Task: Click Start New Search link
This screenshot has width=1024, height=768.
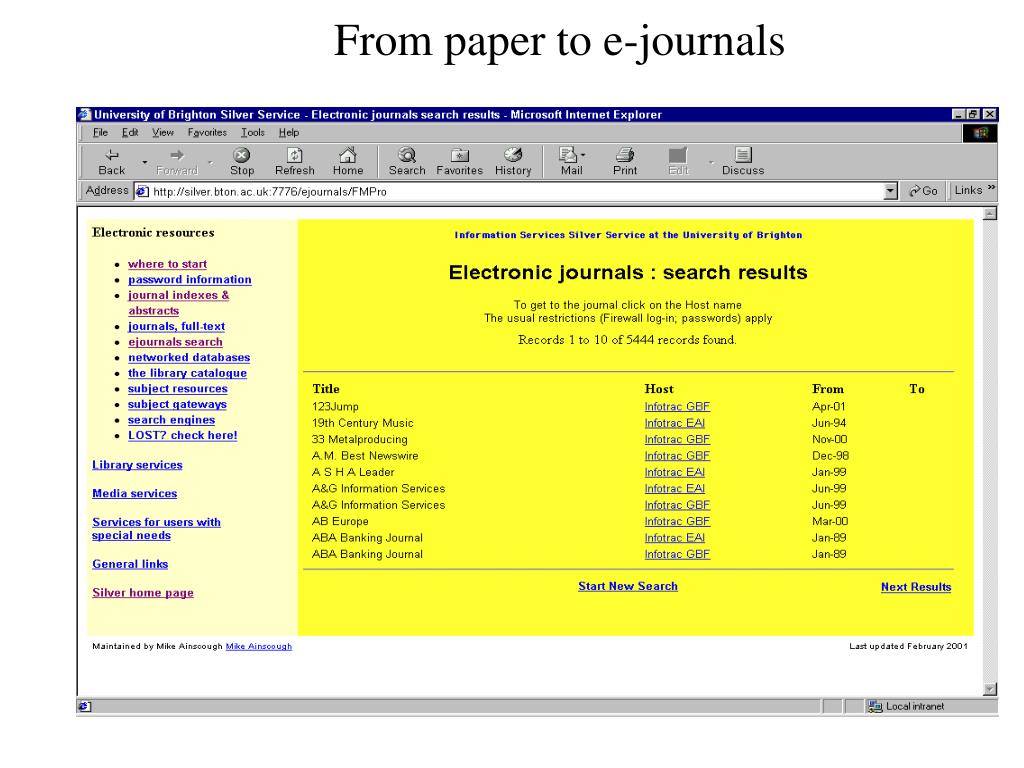Action: pyautogui.click(x=628, y=586)
